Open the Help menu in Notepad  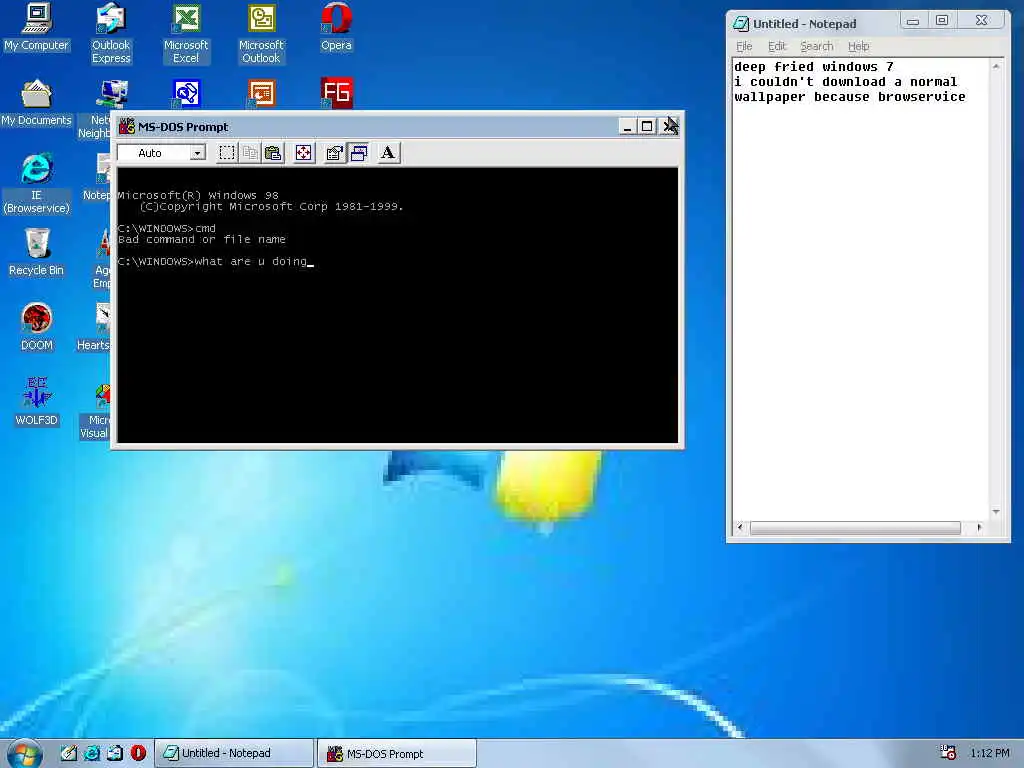coord(858,46)
